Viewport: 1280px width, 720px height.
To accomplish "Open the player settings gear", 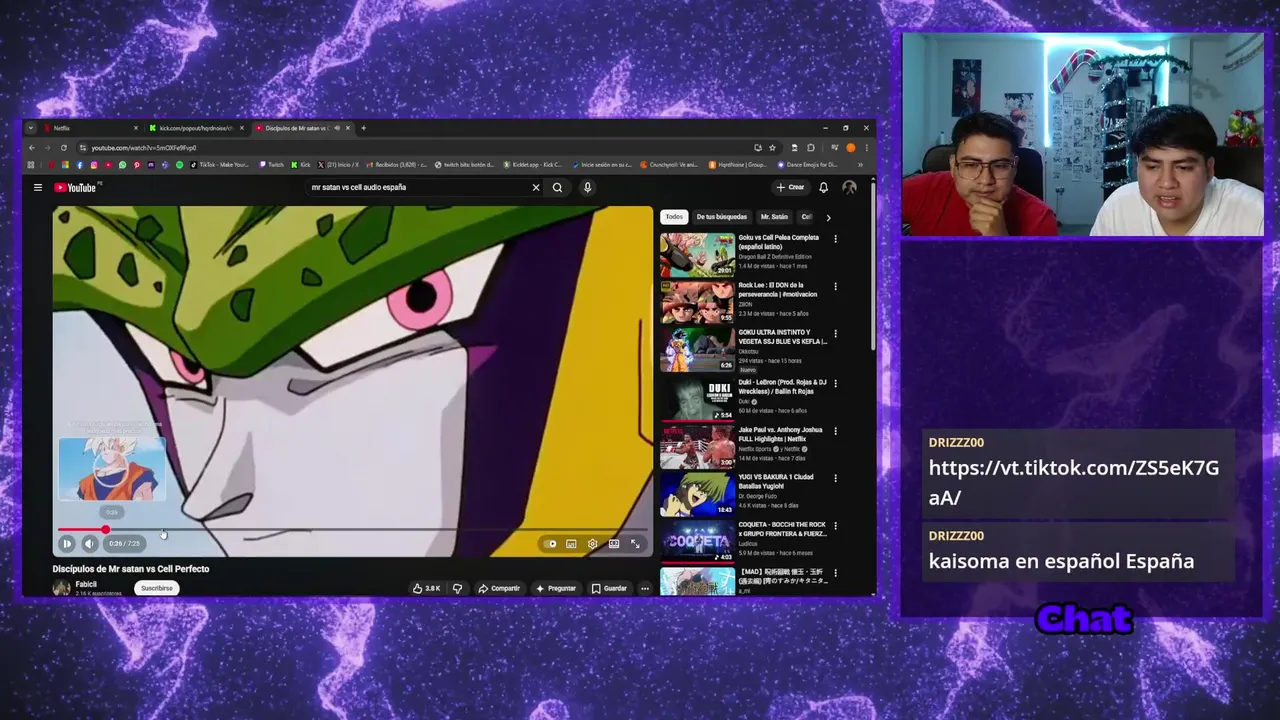I will 592,544.
